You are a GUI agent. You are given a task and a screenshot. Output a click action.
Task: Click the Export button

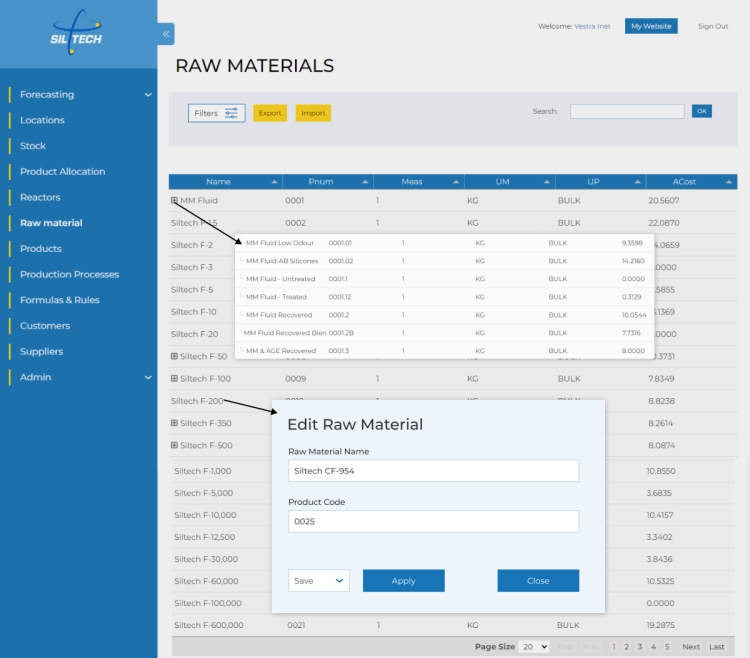(x=270, y=113)
